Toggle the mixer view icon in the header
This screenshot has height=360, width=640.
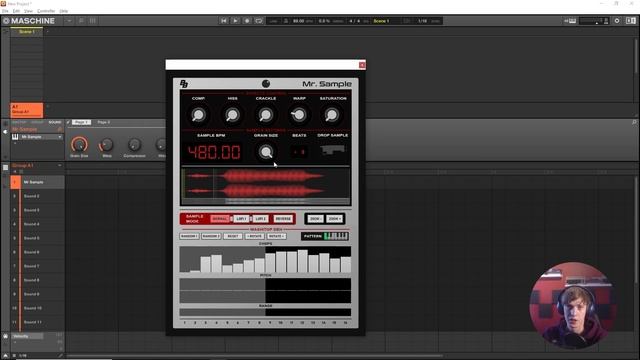point(93,21)
